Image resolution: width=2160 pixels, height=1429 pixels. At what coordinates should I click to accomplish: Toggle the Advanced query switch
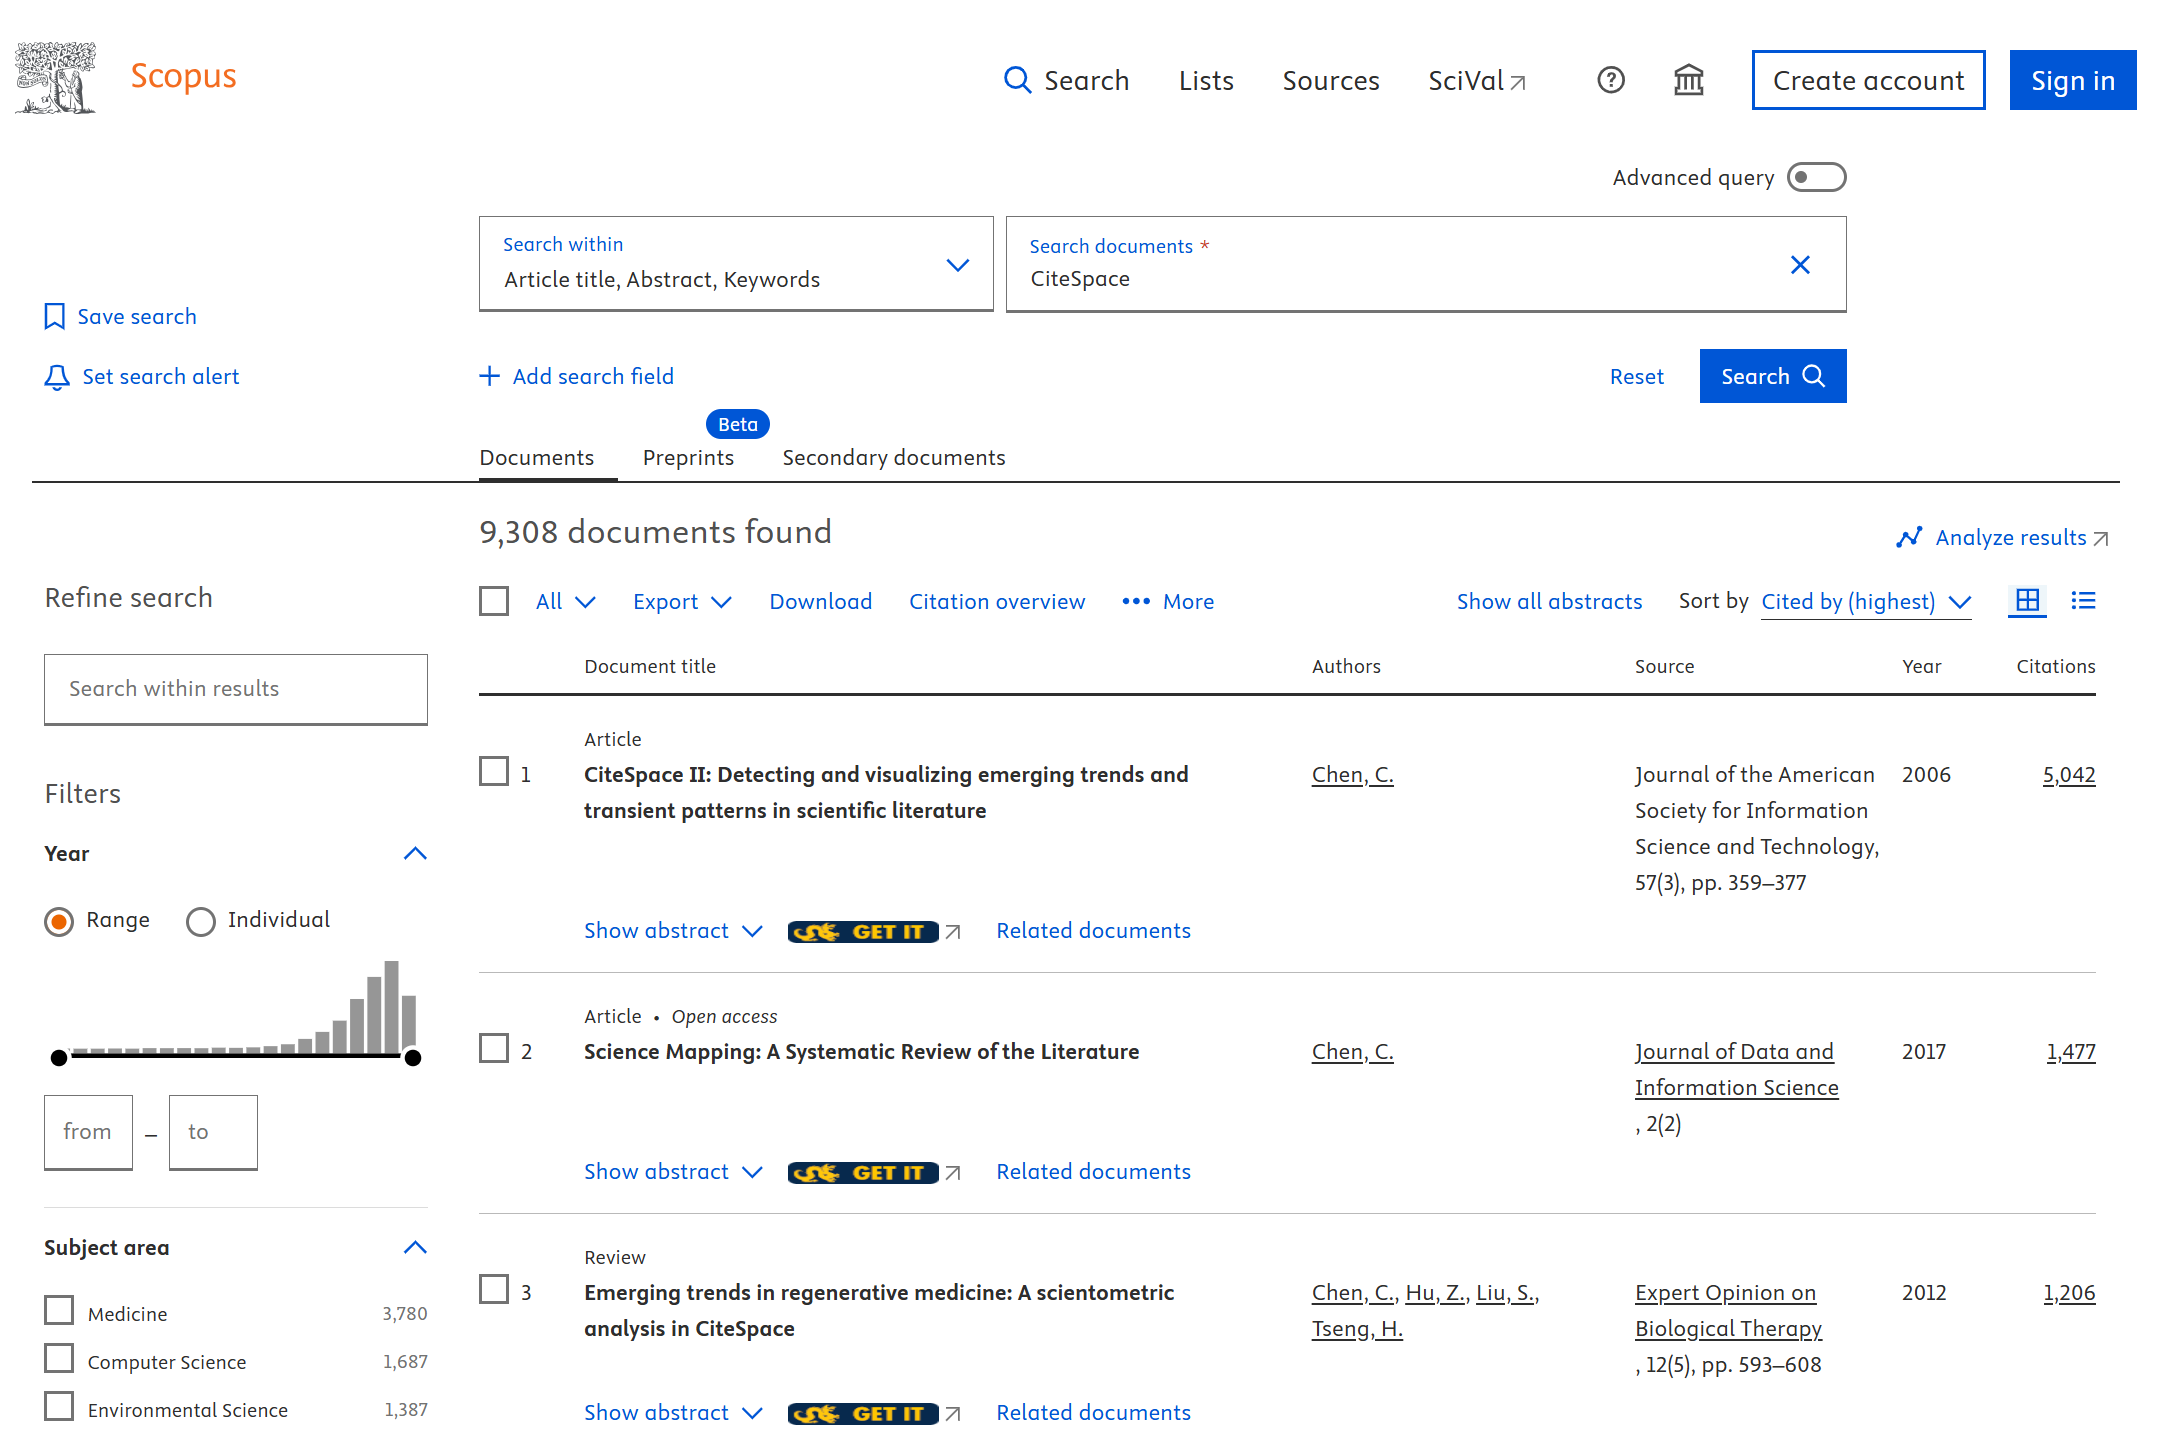pos(1816,178)
